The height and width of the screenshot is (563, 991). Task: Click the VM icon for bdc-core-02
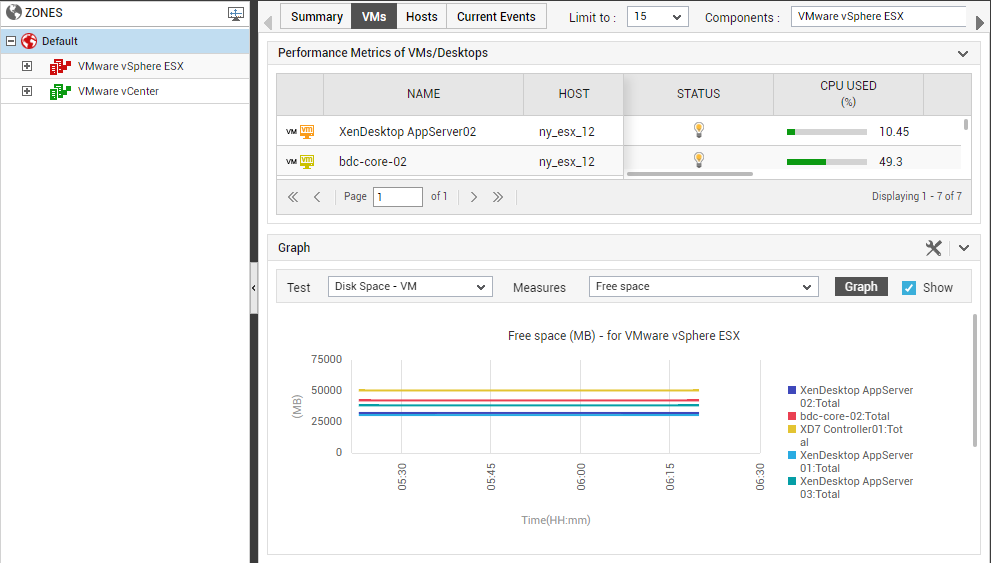[x=307, y=162]
